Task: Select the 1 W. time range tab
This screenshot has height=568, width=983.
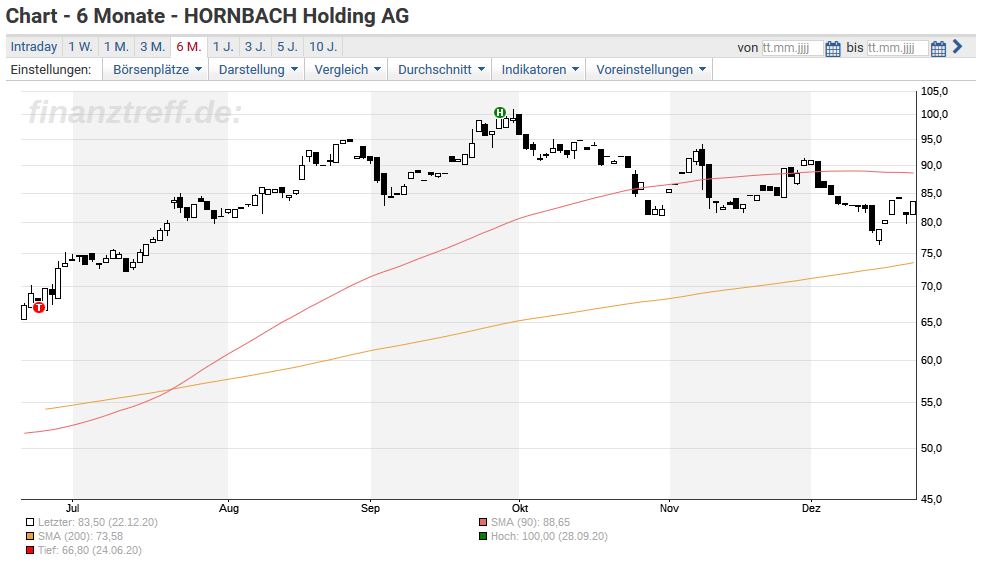Action: [x=80, y=47]
